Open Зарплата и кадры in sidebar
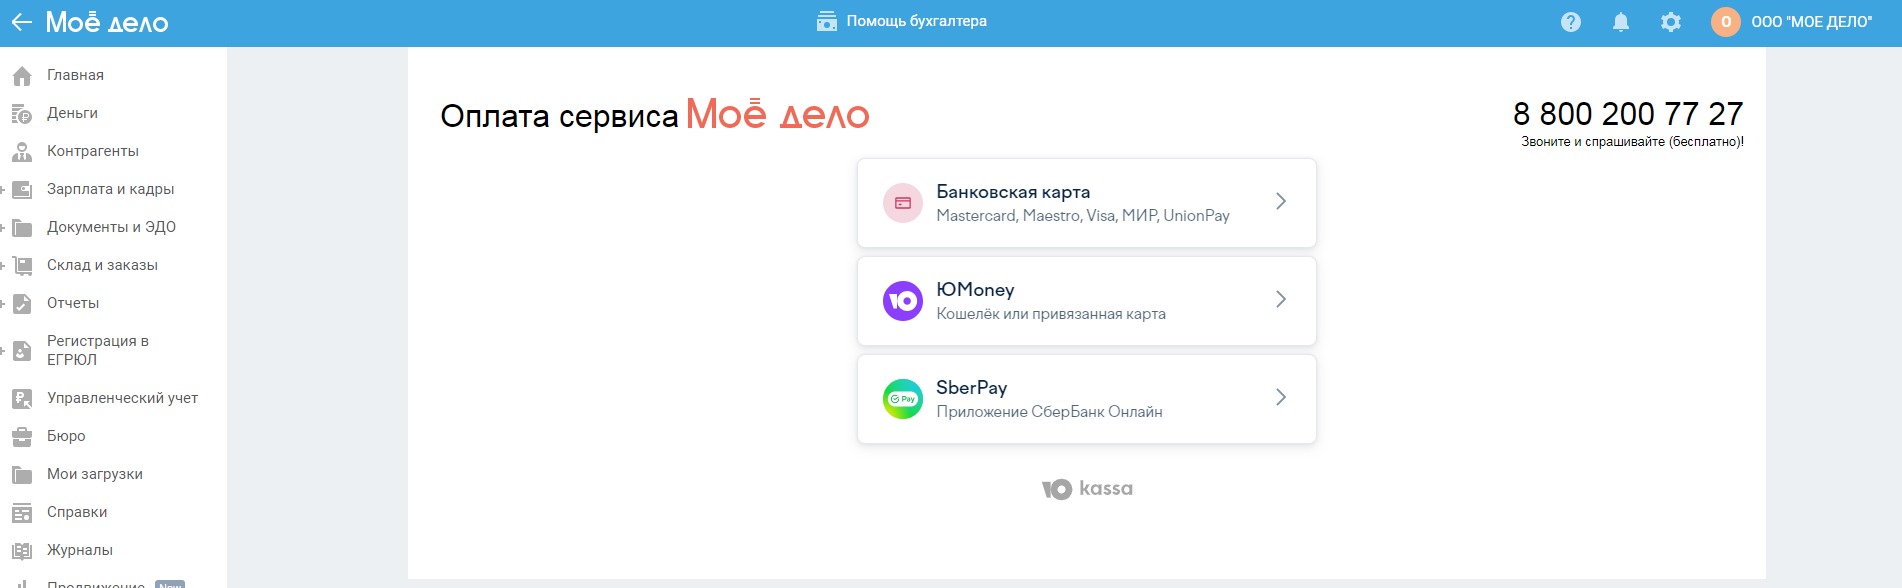1902x588 pixels. [110, 189]
